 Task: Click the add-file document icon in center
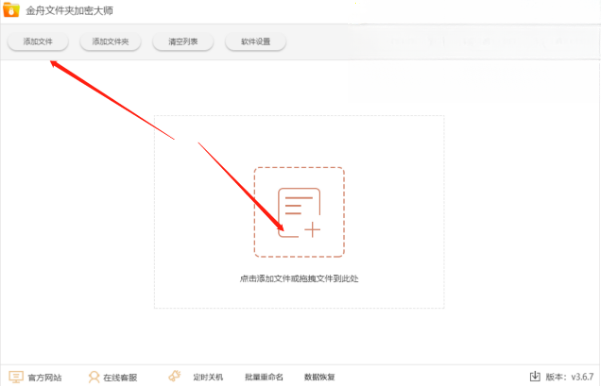pos(299,212)
